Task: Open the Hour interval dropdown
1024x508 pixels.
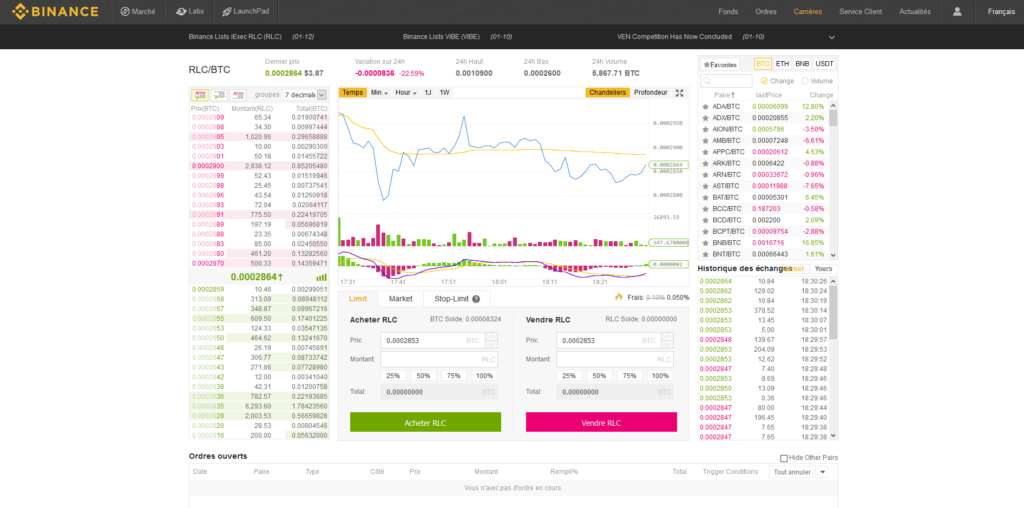Action: pyautogui.click(x=406, y=93)
